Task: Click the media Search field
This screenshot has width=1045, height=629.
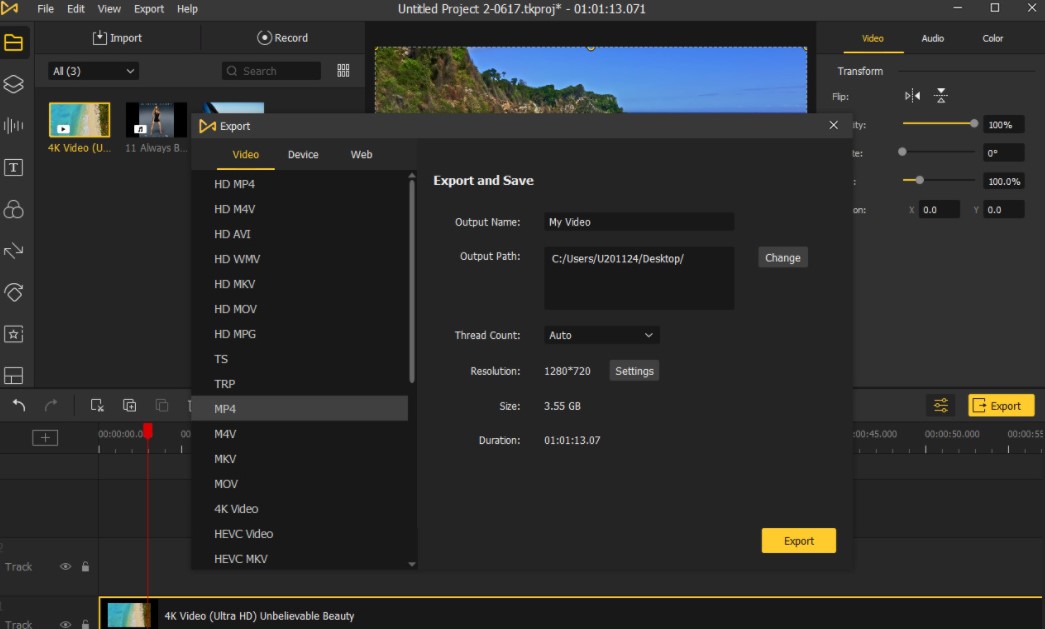Action: [271, 71]
